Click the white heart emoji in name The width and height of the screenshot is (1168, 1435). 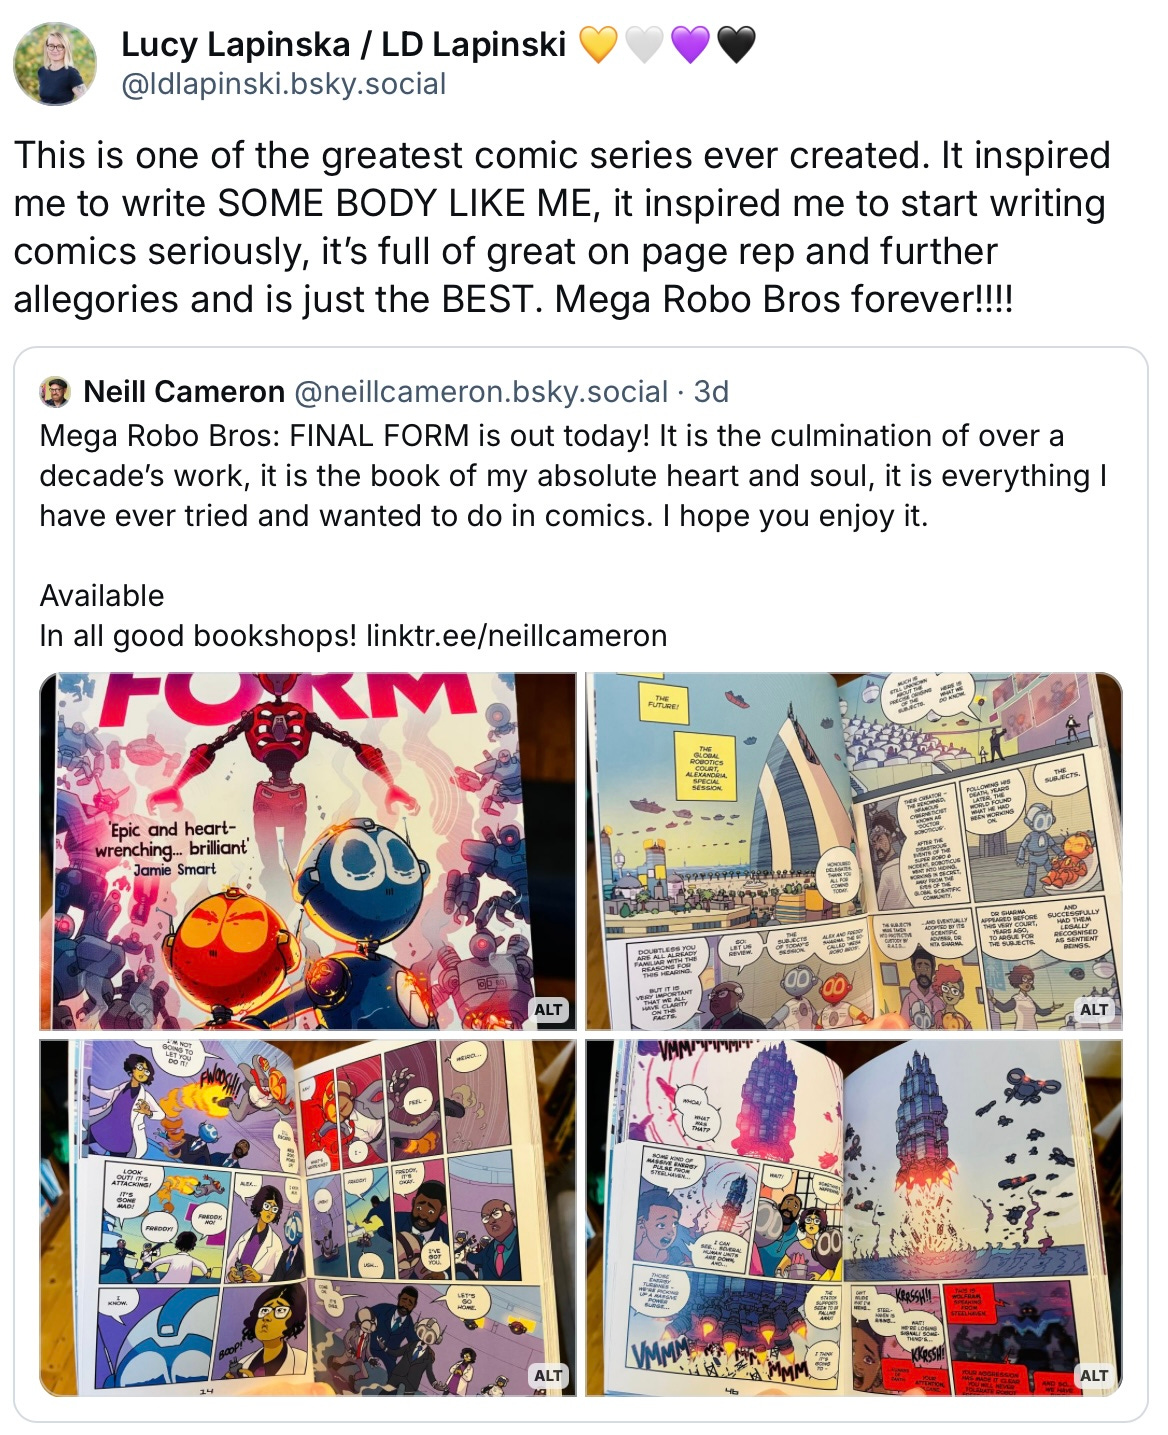point(643,45)
